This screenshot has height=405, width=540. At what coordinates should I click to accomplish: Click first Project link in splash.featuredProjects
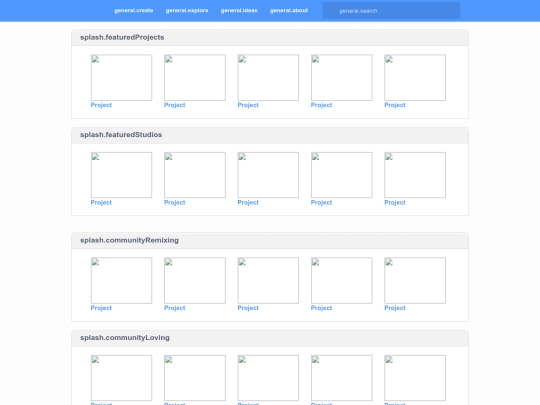pyautogui.click(x=101, y=105)
